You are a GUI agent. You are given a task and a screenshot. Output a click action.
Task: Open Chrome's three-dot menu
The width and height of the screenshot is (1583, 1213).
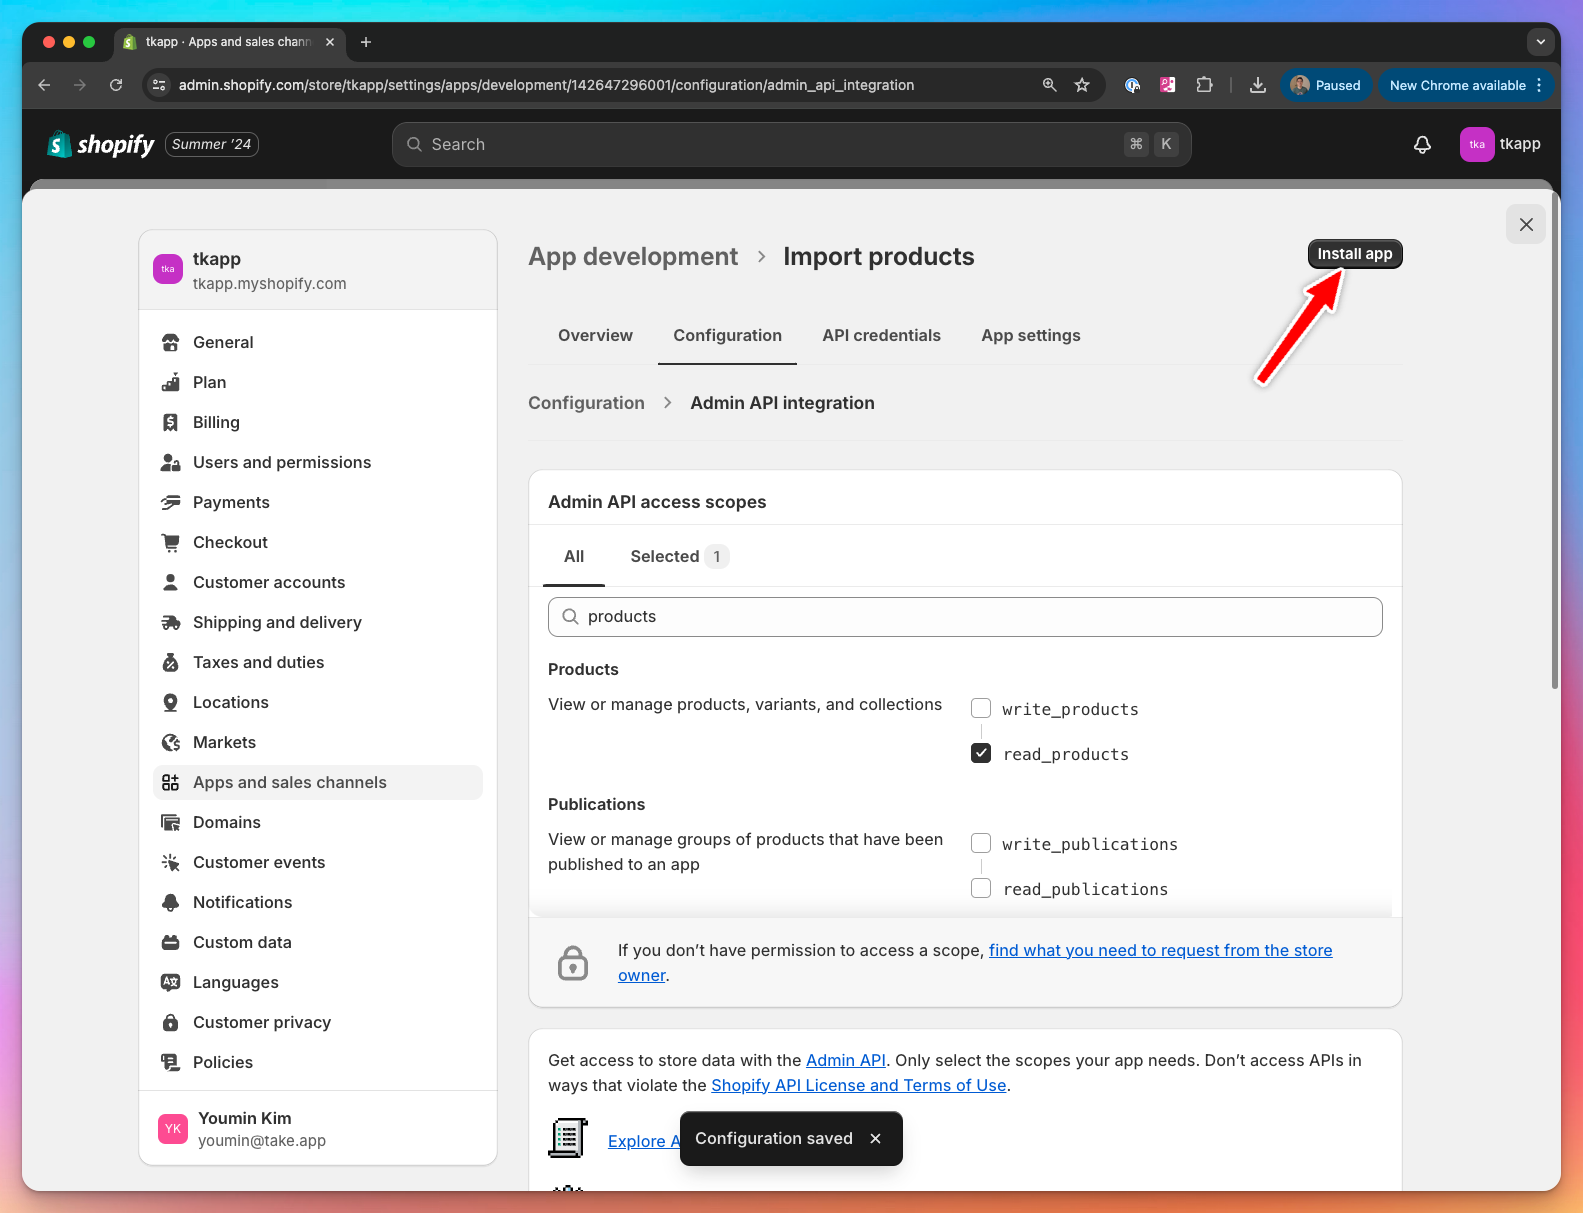coord(1539,85)
